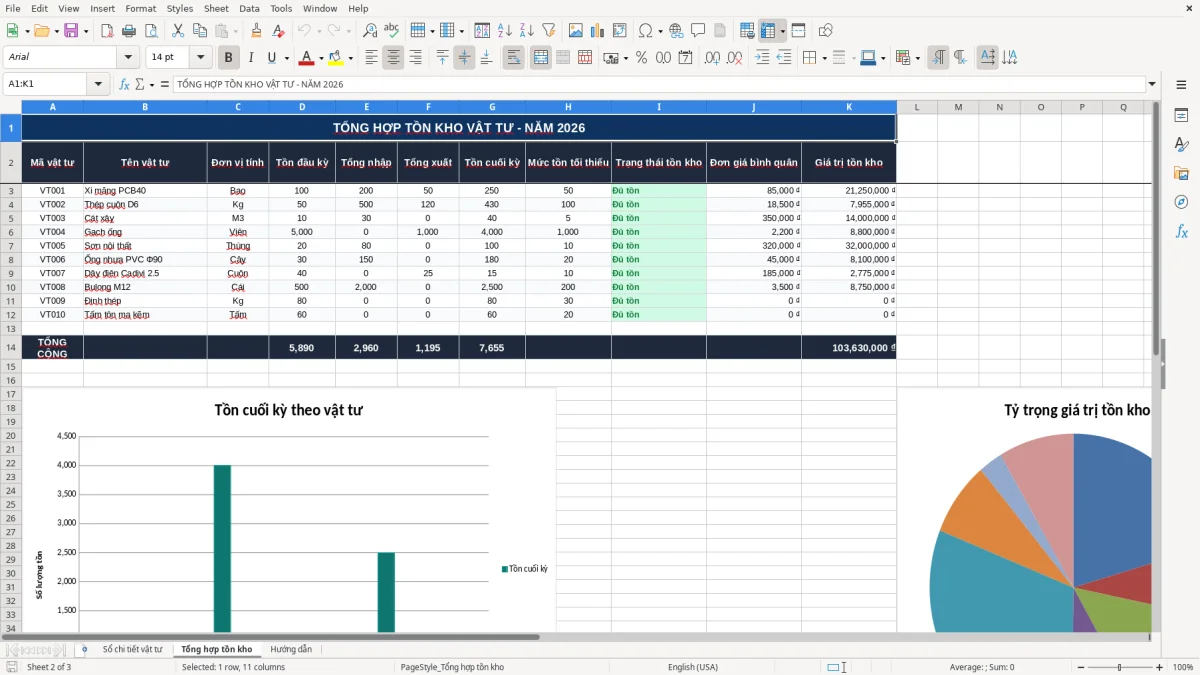Toggle the AutoFilter funnel icon
The image size is (1200, 675).
(548, 31)
